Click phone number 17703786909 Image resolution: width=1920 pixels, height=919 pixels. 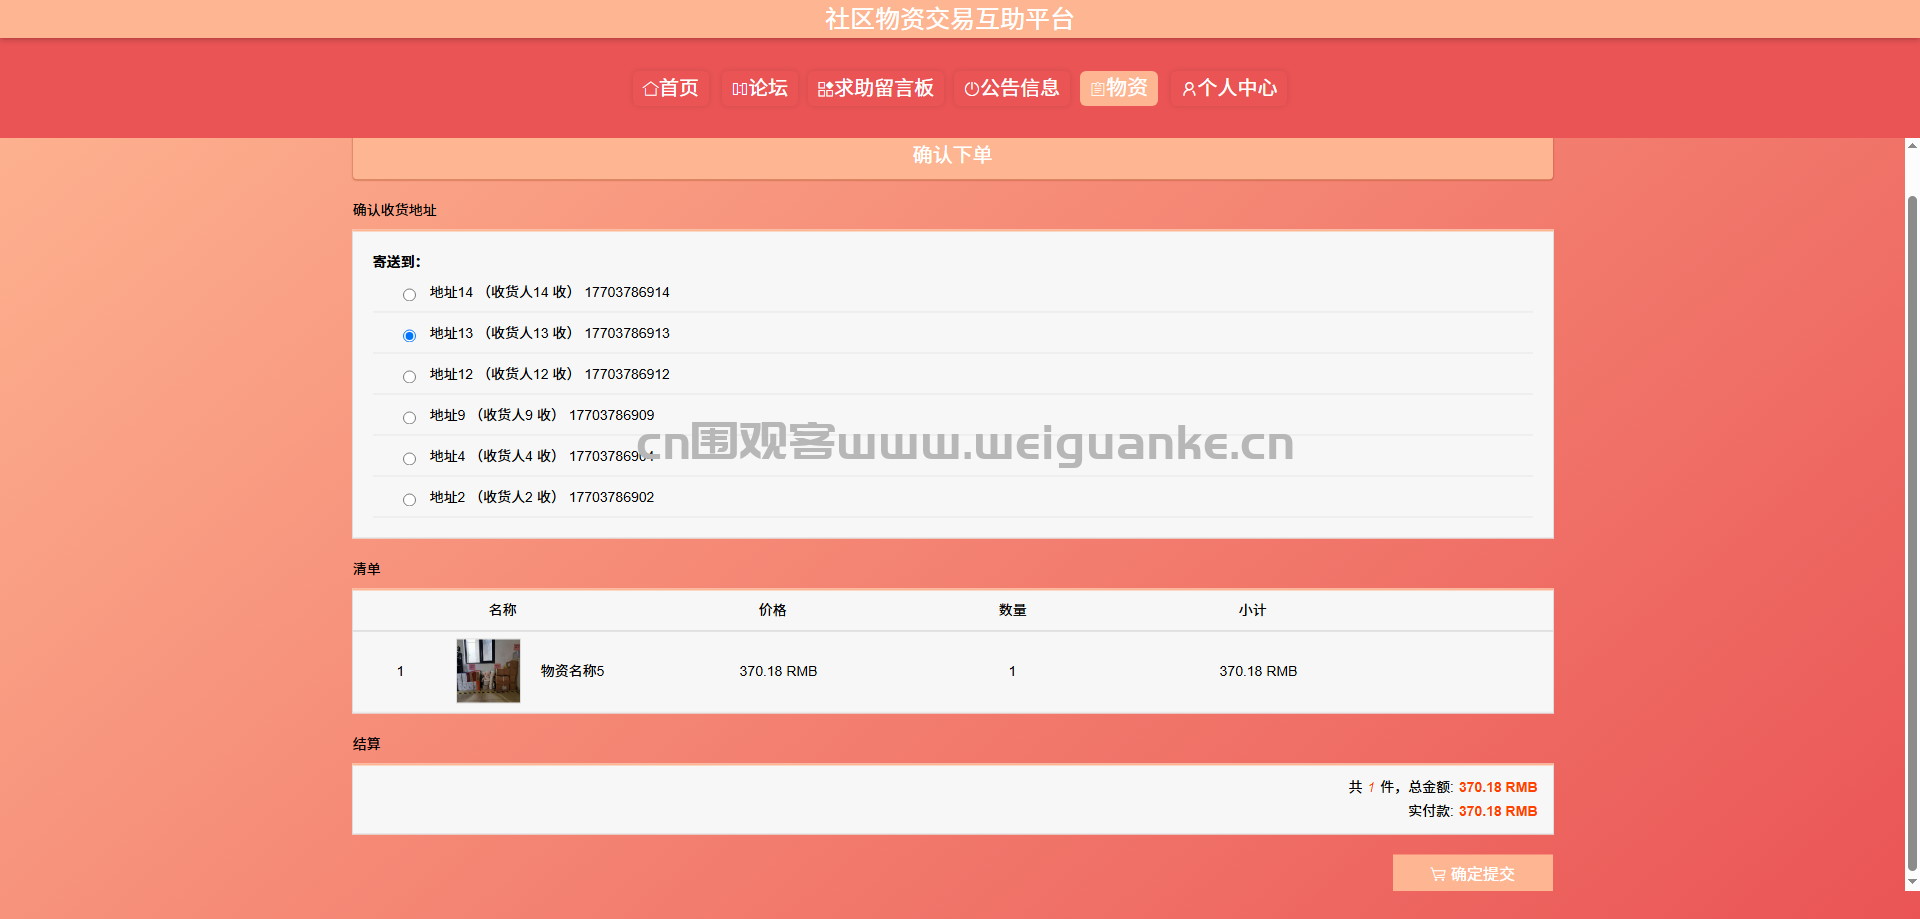(x=611, y=415)
